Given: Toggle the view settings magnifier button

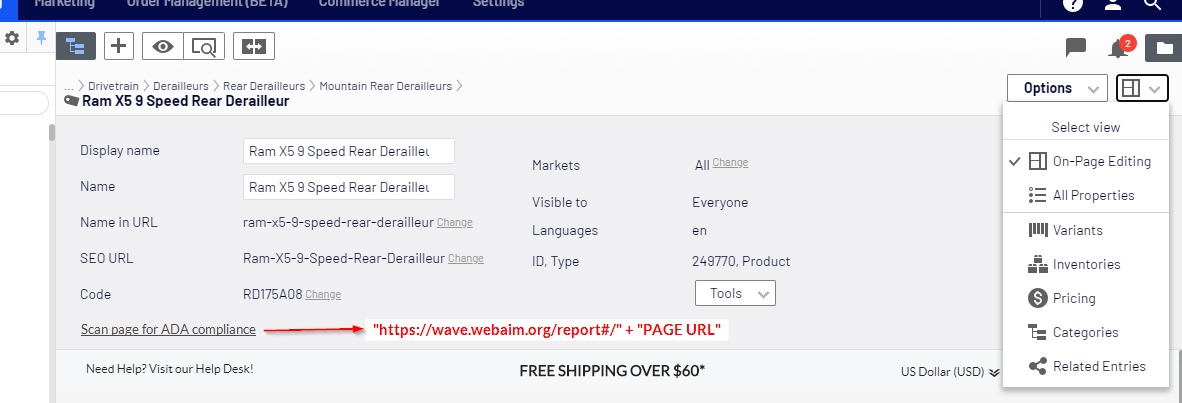Looking at the screenshot, I should [204, 46].
